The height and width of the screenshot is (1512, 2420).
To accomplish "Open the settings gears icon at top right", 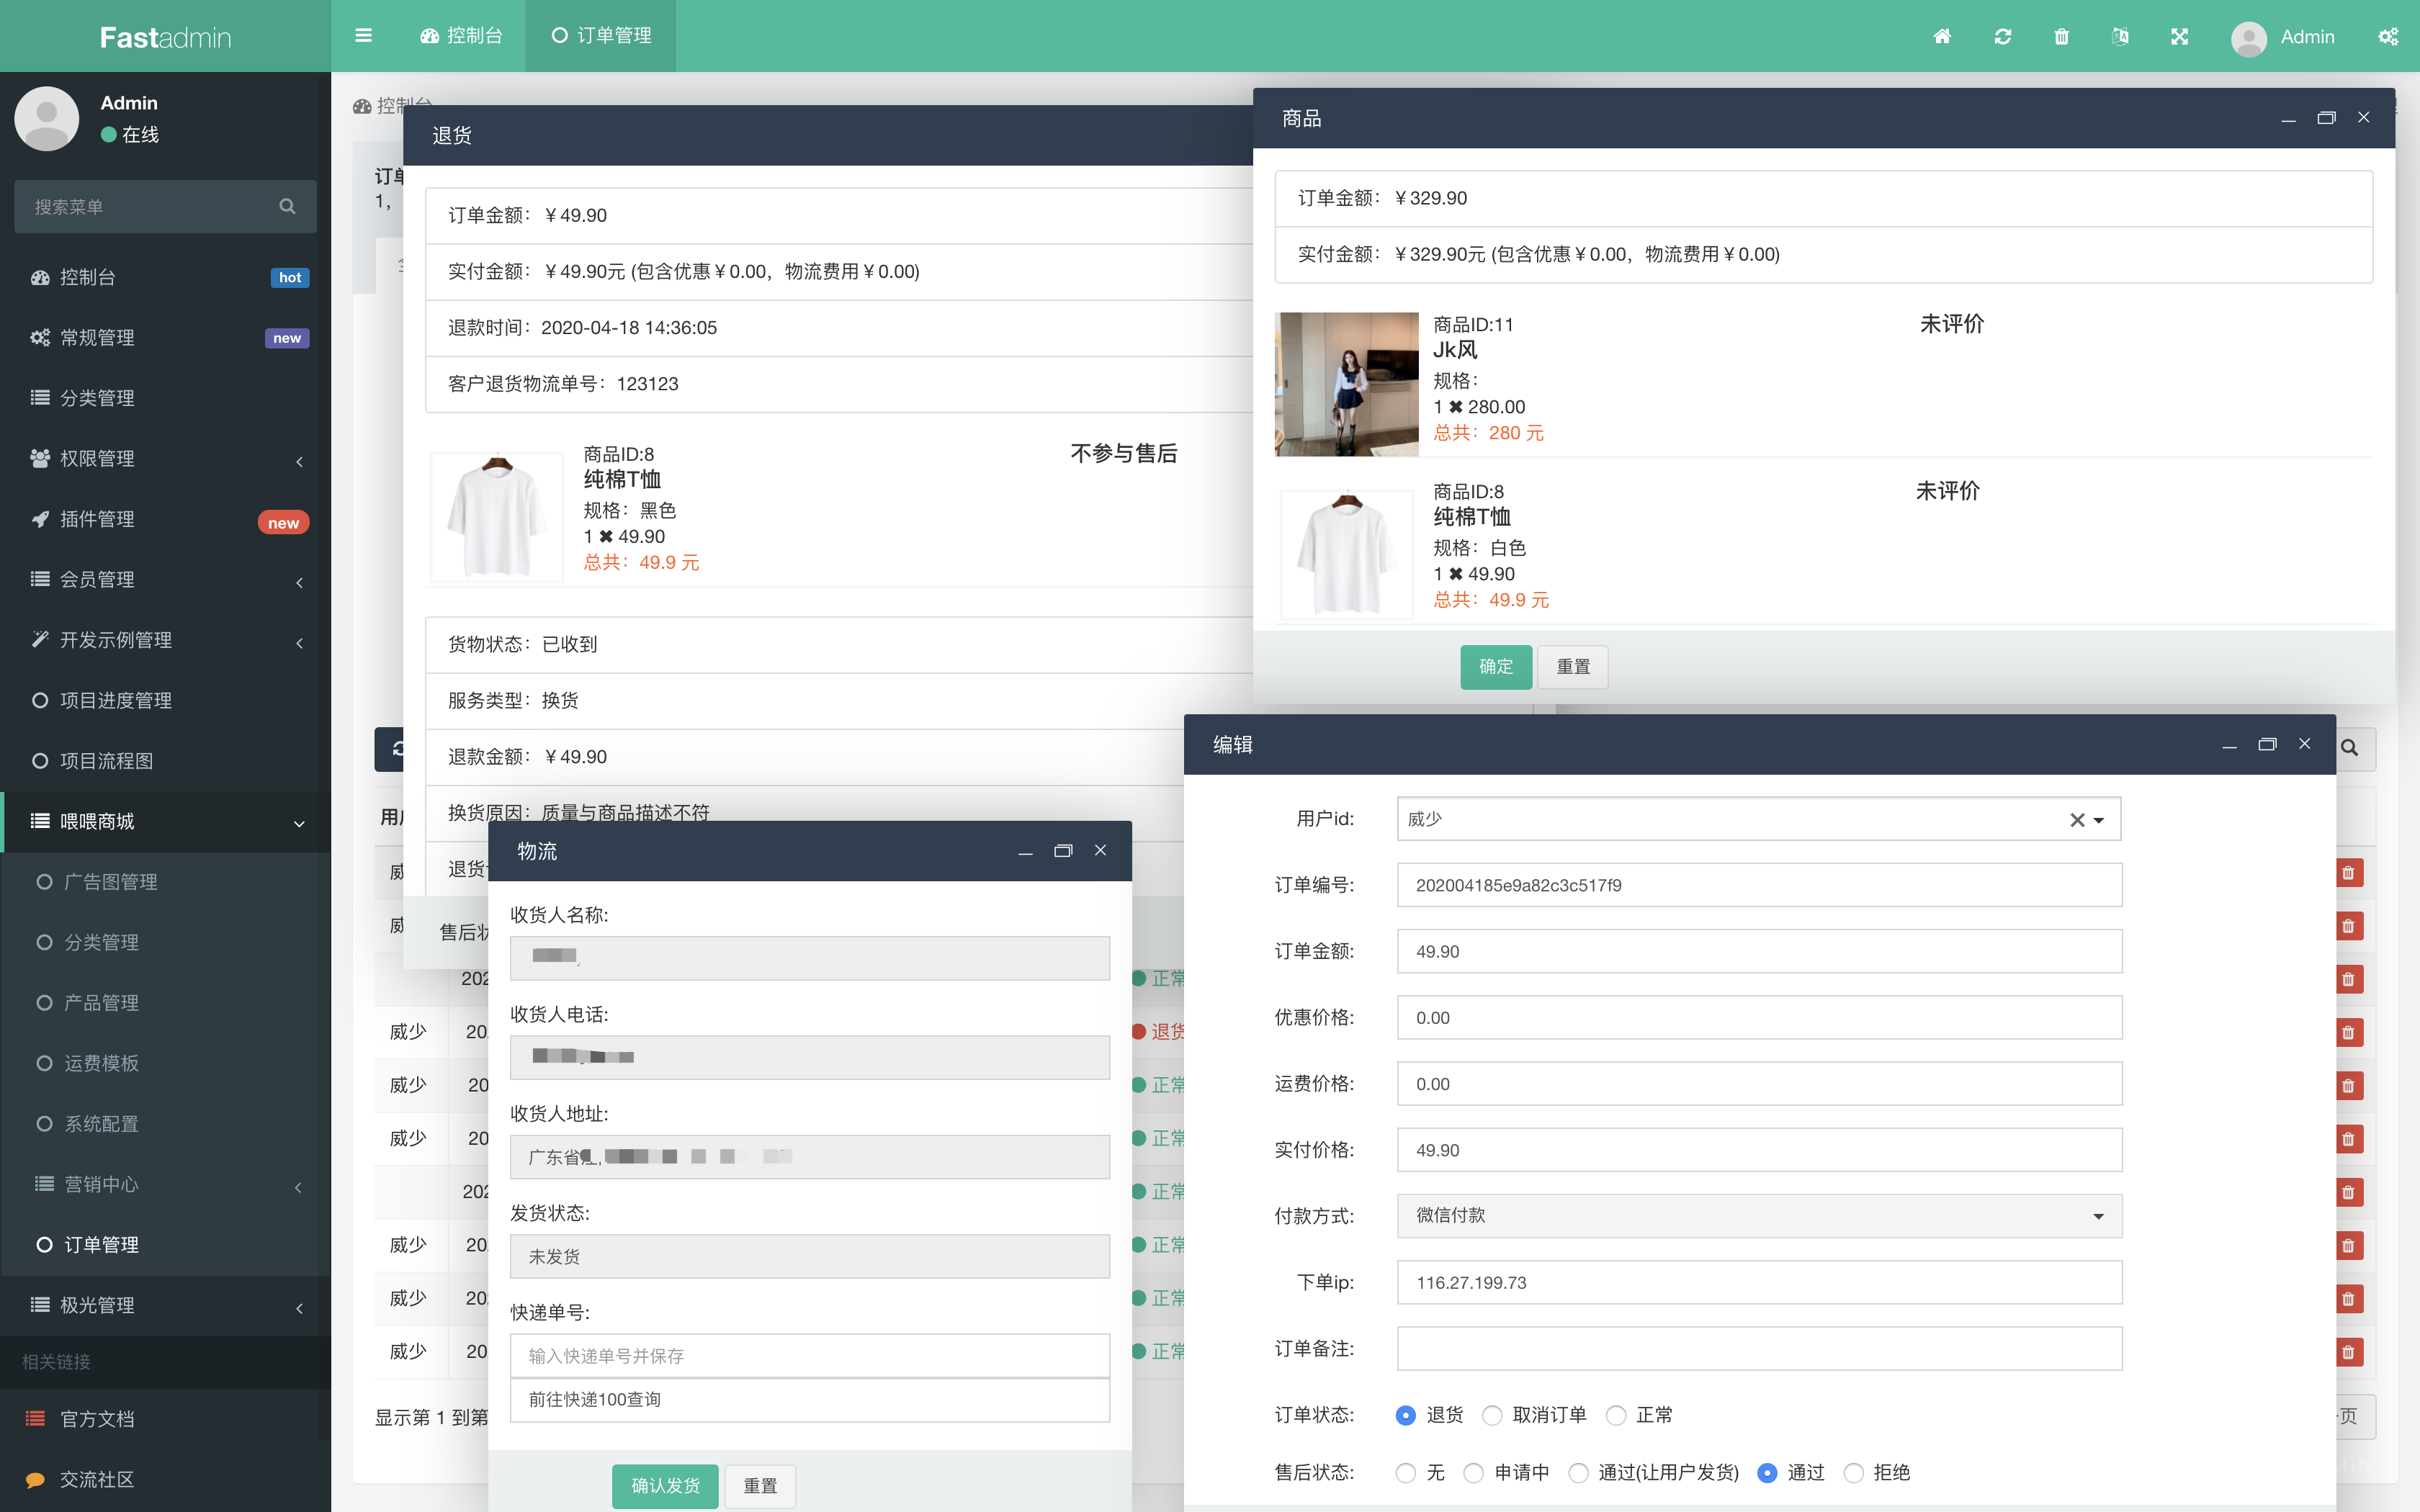I will 2388,37.
